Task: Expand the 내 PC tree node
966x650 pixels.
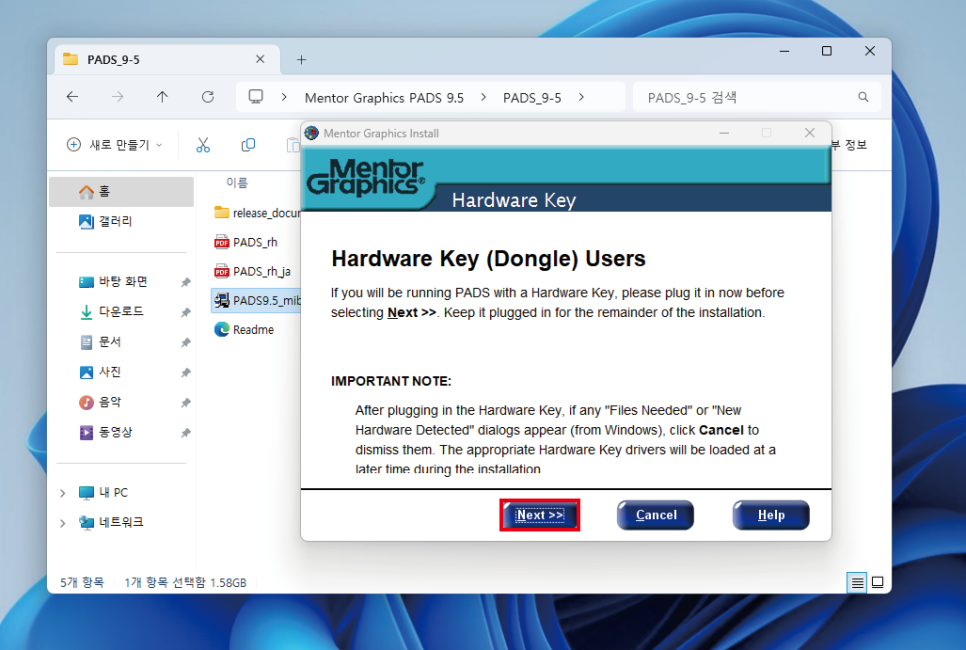Action: 62,493
